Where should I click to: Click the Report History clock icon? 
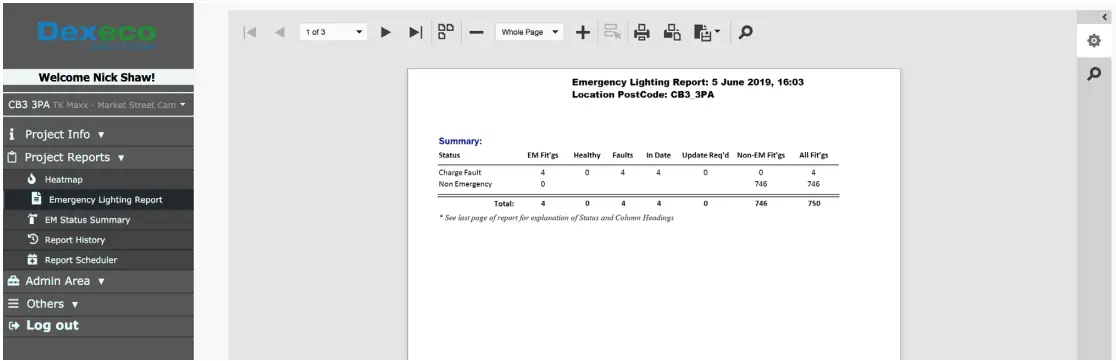coord(32,239)
